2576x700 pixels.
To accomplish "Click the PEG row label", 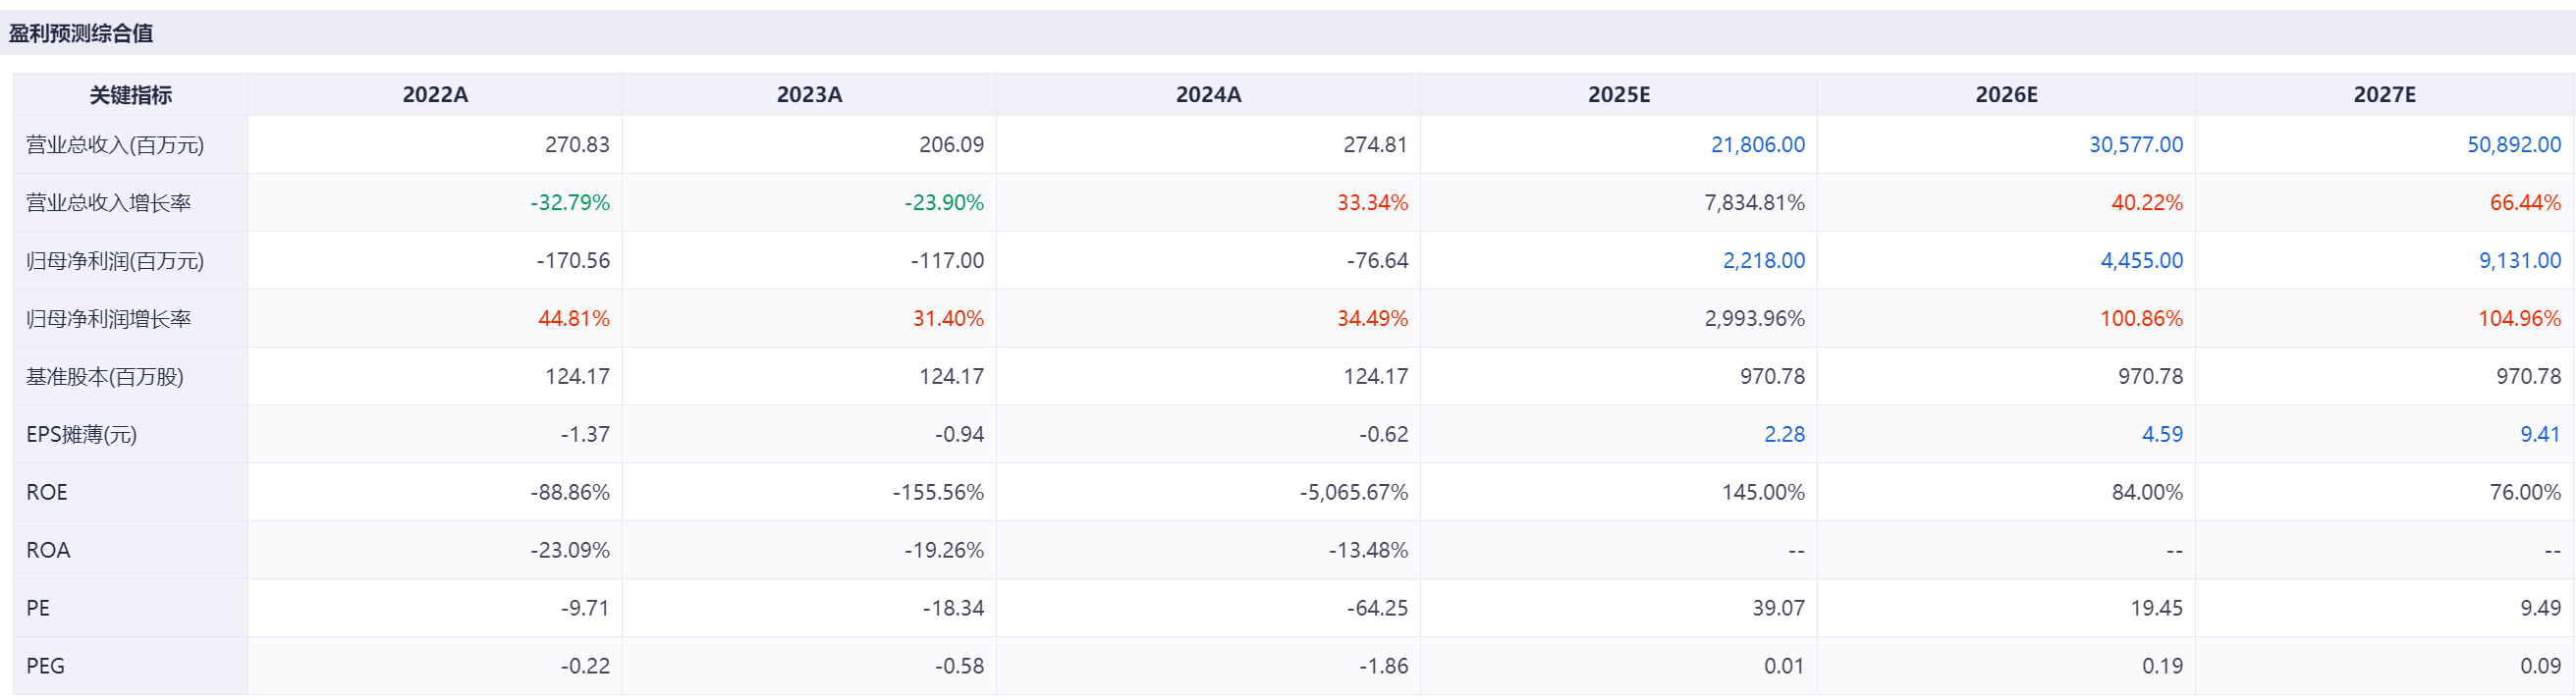I will tap(45, 666).
